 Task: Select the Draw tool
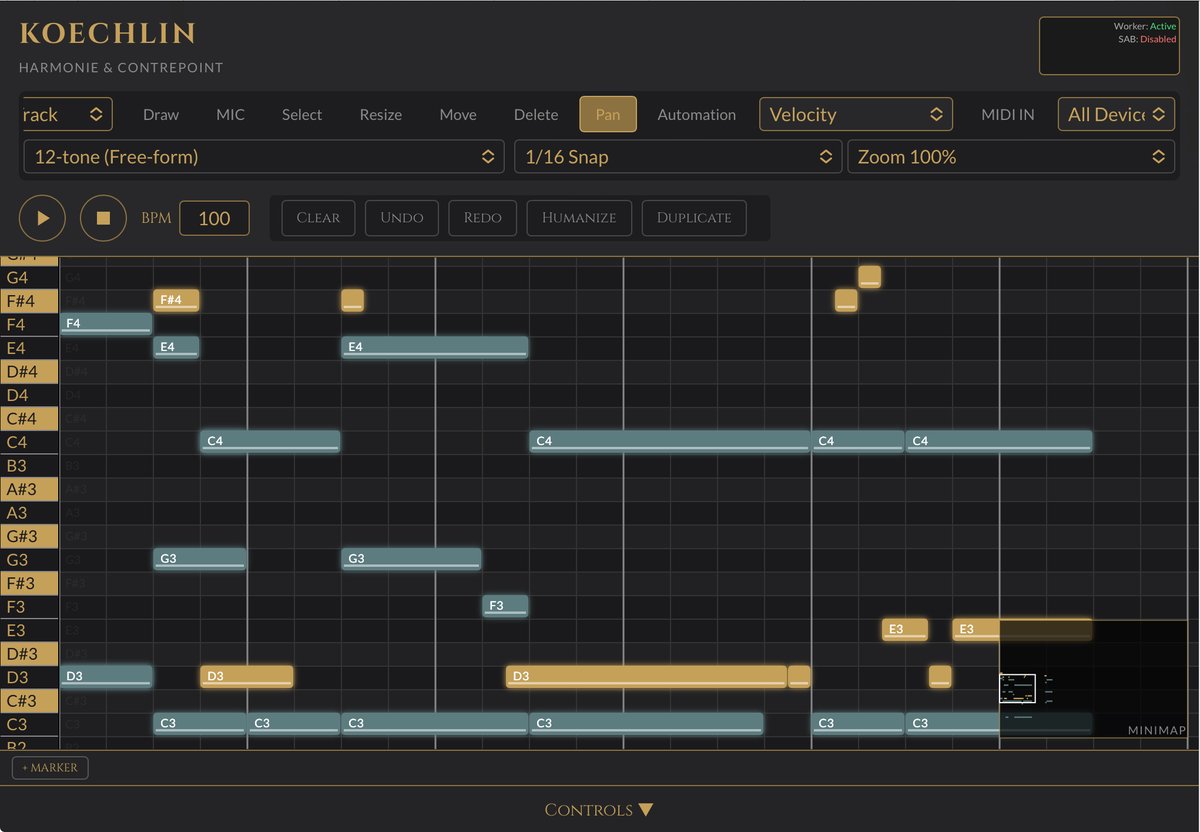coord(160,114)
